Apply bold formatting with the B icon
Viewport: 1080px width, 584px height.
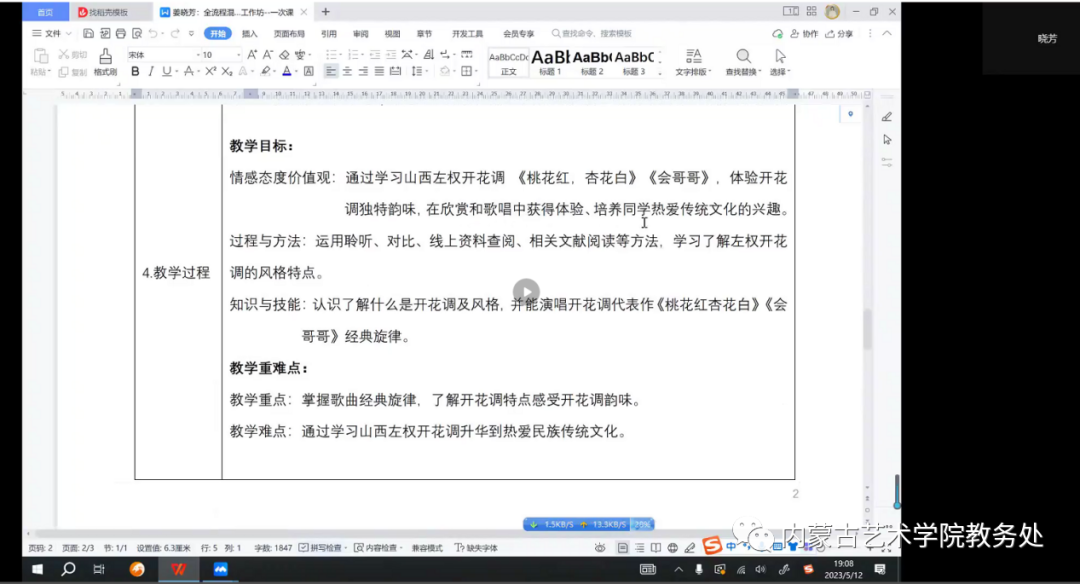coord(135,70)
